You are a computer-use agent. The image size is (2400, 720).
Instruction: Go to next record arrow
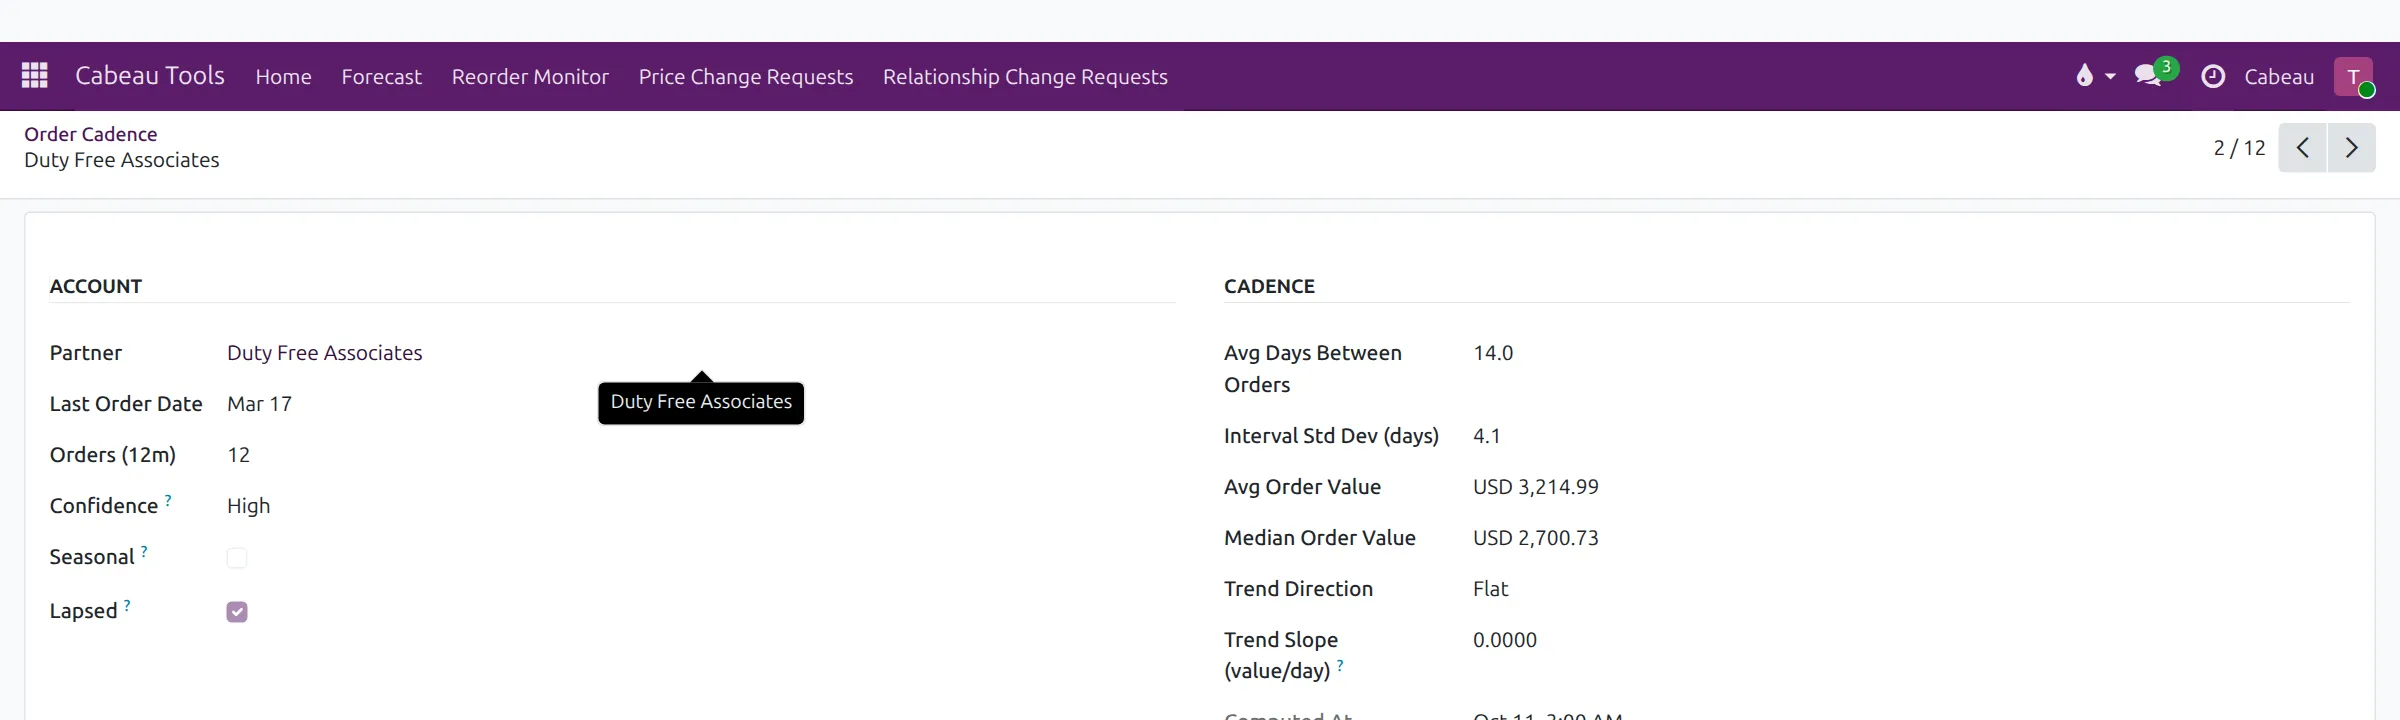tap(2352, 148)
